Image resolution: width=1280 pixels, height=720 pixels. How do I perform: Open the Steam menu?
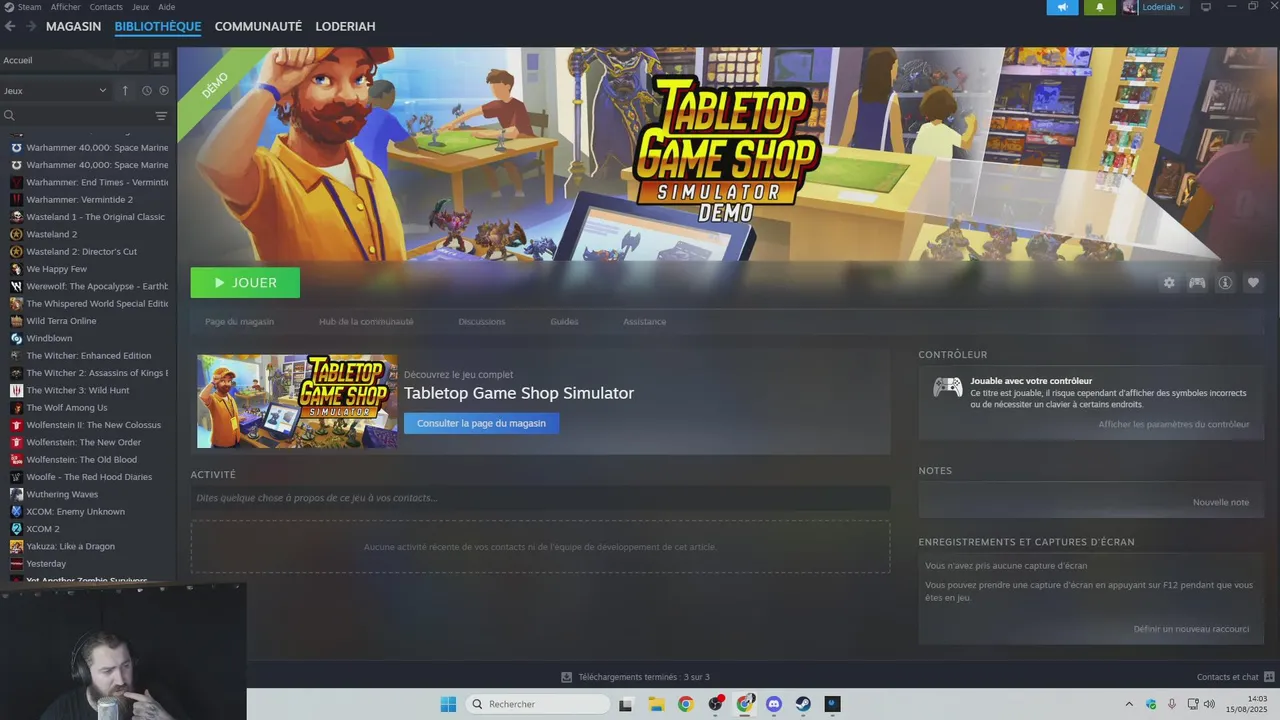click(x=23, y=7)
